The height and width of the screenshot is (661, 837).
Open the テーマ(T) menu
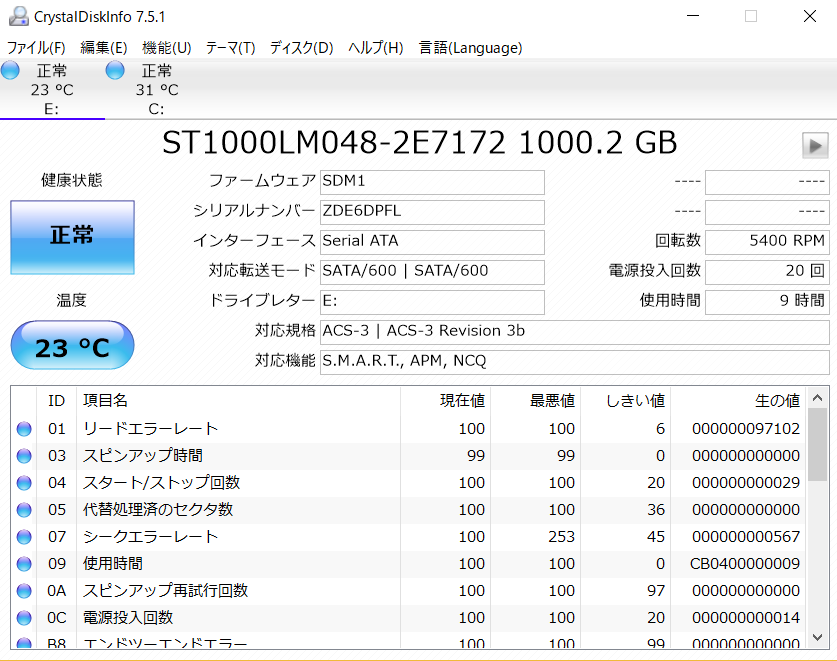pos(231,48)
